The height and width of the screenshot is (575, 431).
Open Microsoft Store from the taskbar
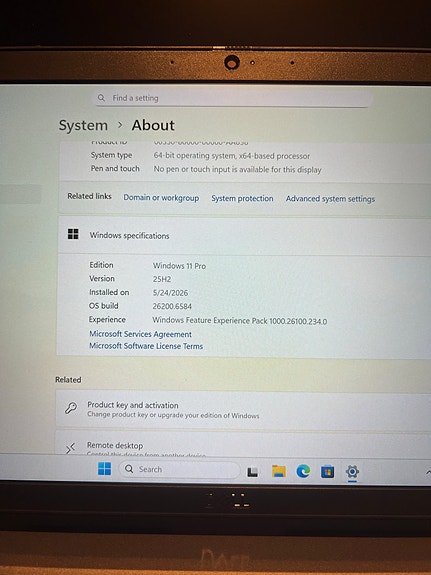[327, 472]
